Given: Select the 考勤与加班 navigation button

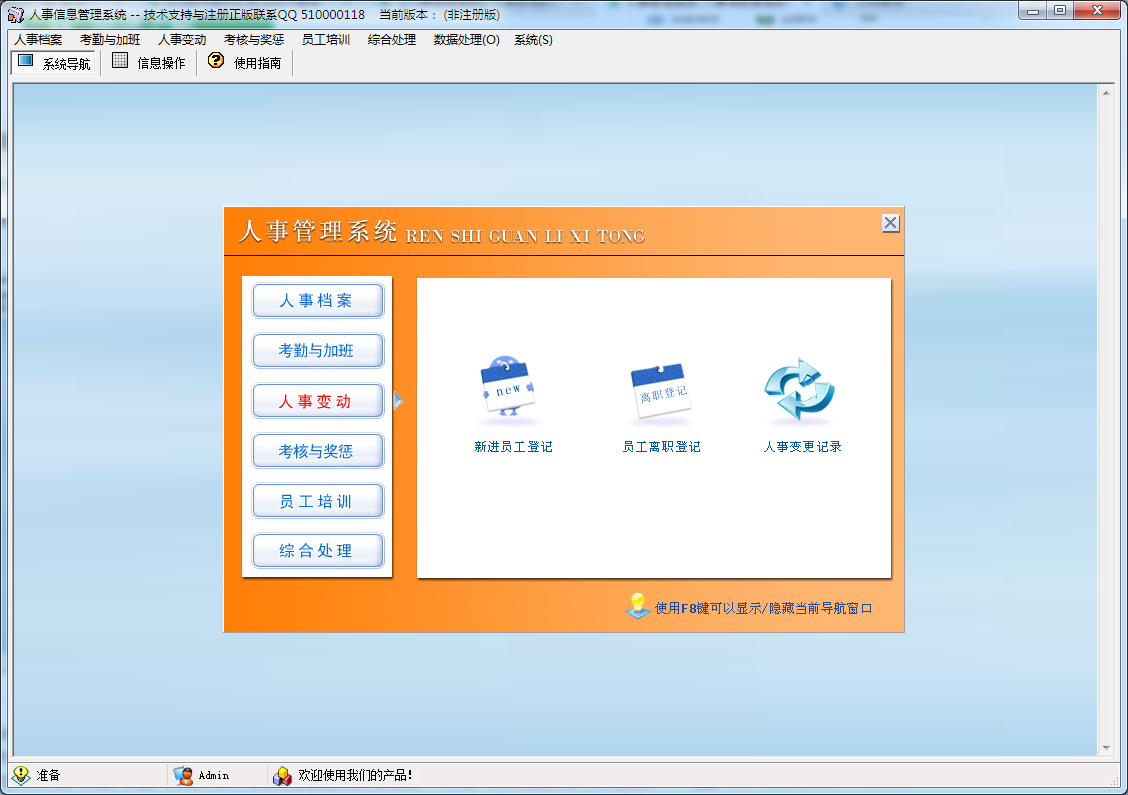Looking at the screenshot, I should pos(317,350).
